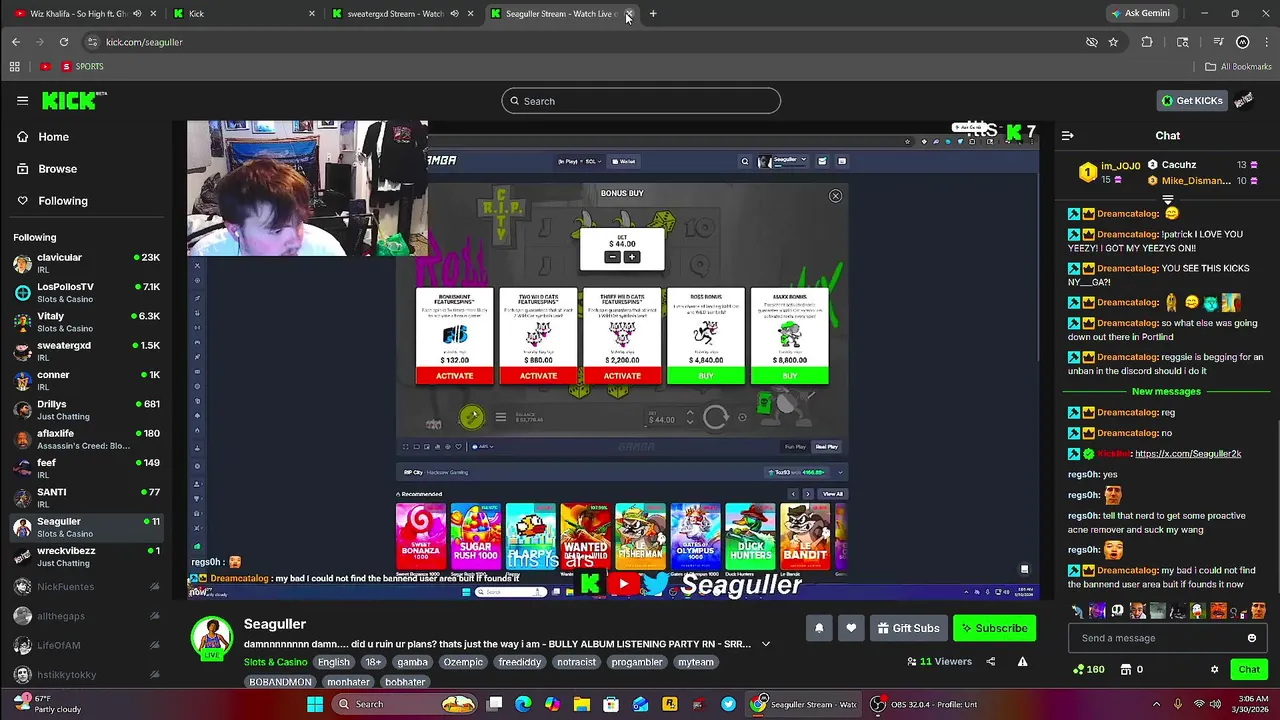Jump to New messages in chat
Viewport: 1280px width, 720px height.
point(1166,391)
